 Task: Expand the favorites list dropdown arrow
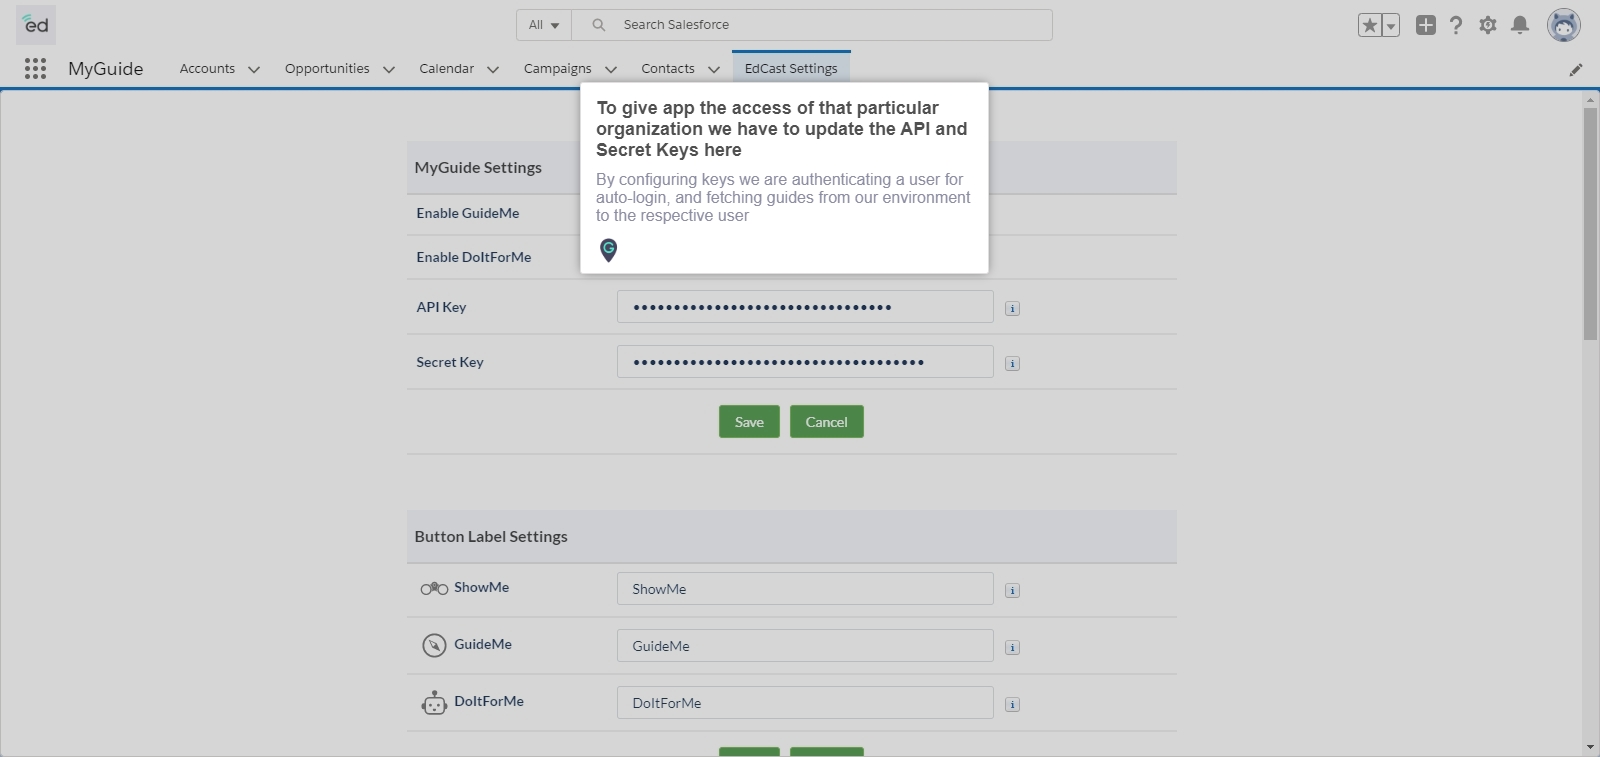(x=1391, y=25)
